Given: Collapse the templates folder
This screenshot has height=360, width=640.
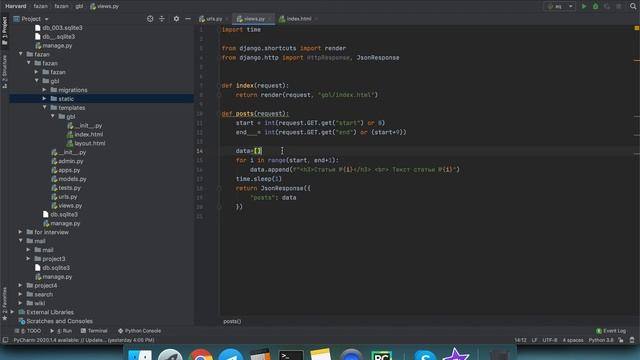Looking at the screenshot, I should click(x=44, y=107).
